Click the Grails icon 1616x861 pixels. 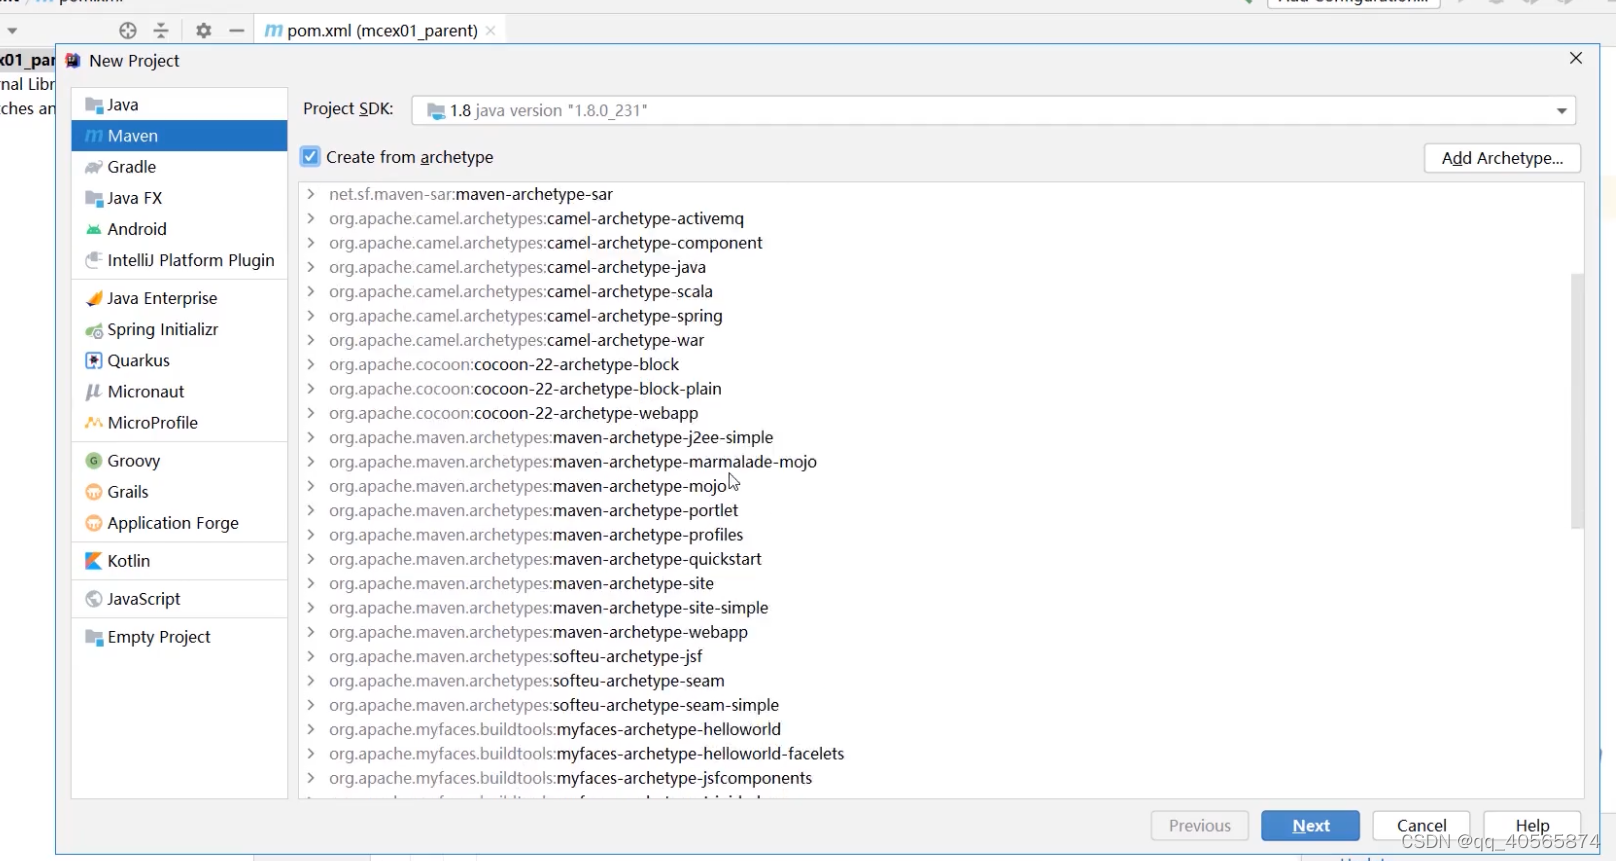coord(94,492)
